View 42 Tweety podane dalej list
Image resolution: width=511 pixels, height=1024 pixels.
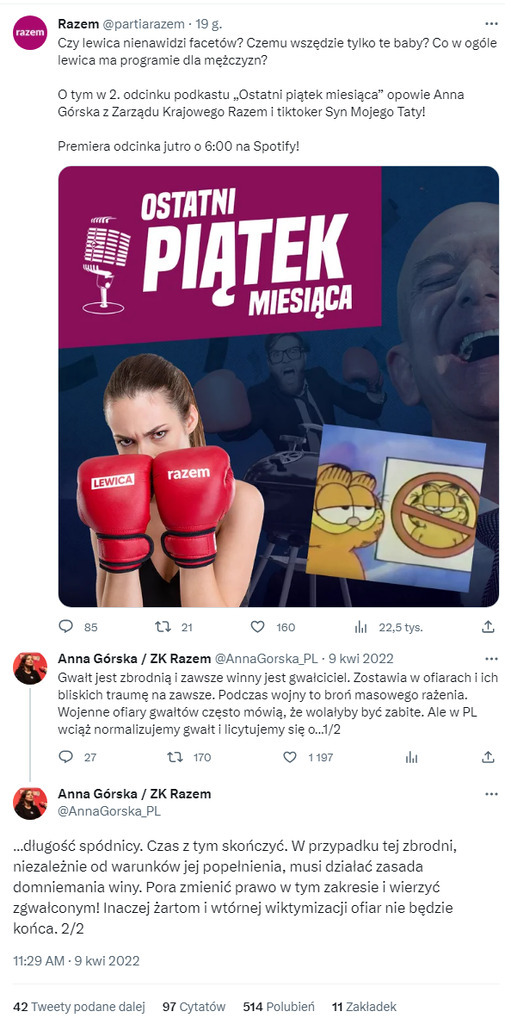(x=79, y=1006)
